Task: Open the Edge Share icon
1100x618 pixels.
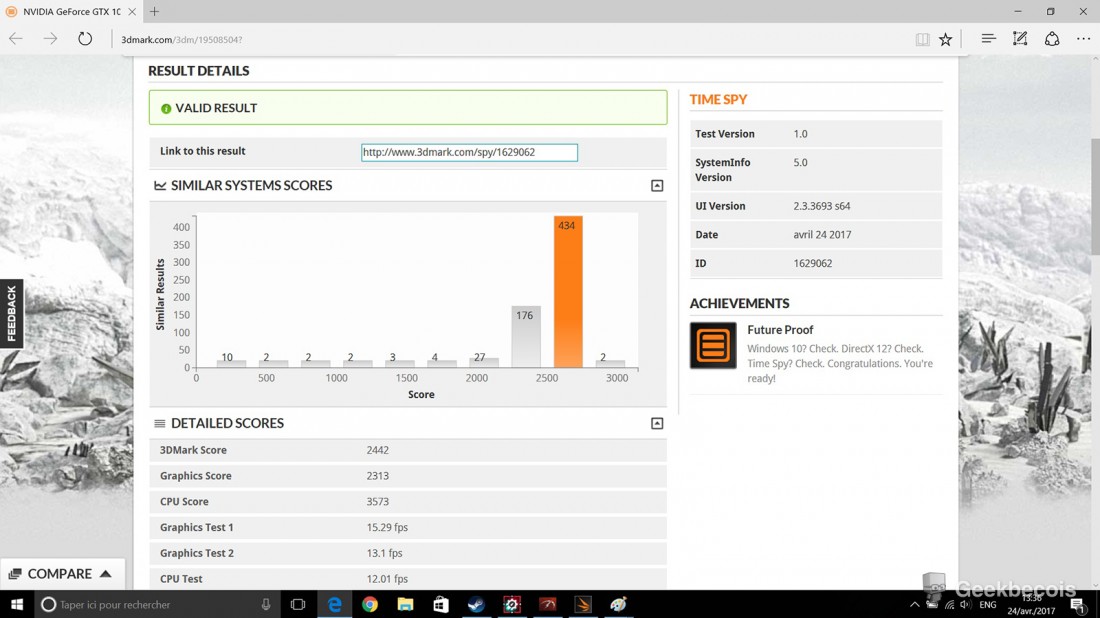Action: (1052, 39)
